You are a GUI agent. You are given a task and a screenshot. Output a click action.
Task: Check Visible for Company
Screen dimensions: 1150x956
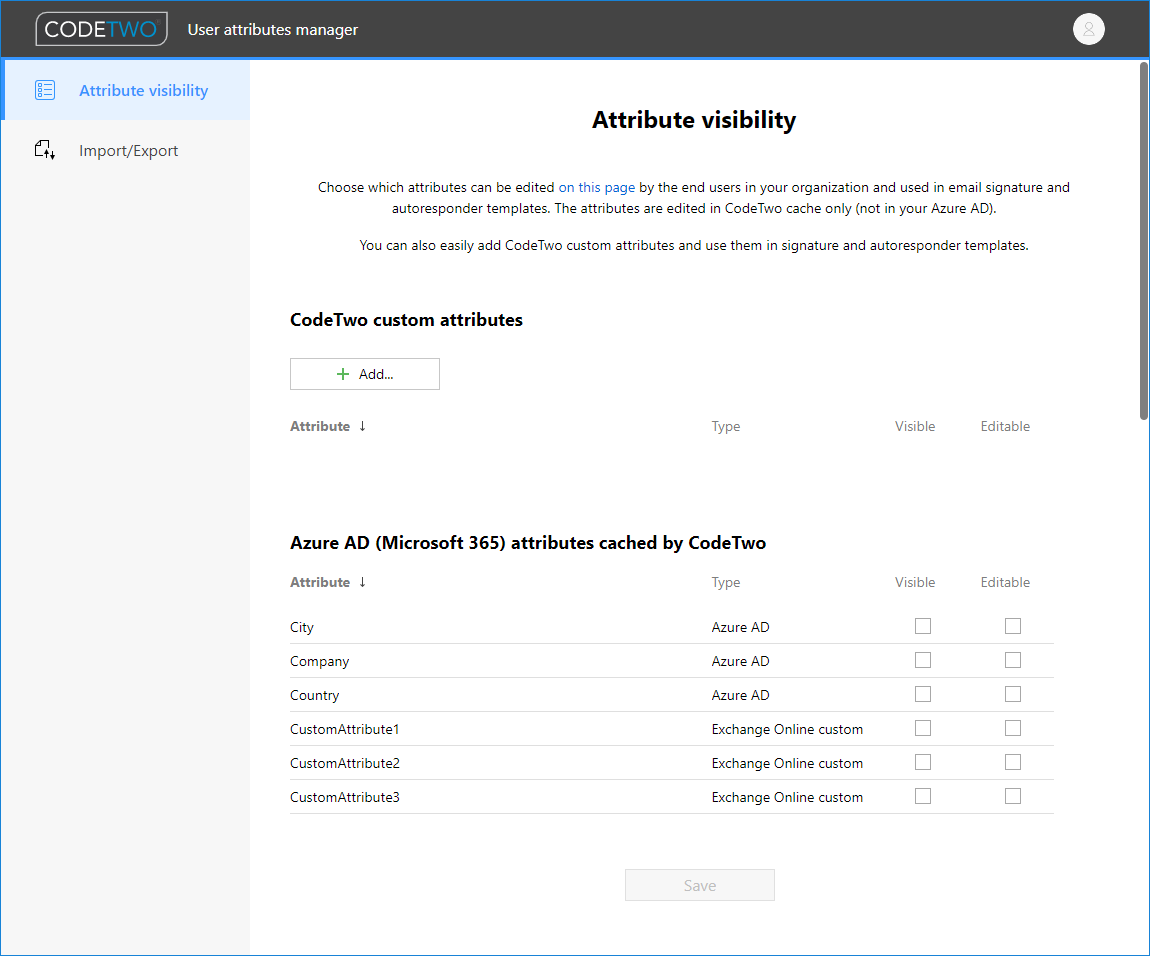[923, 660]
